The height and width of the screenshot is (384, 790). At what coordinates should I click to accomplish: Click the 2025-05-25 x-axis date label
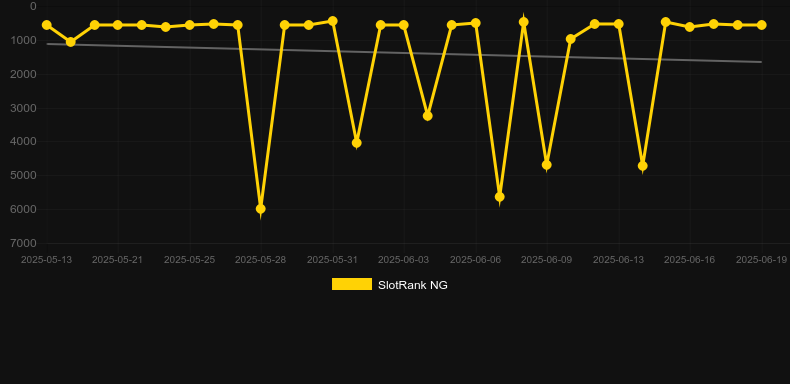point(189,260)
